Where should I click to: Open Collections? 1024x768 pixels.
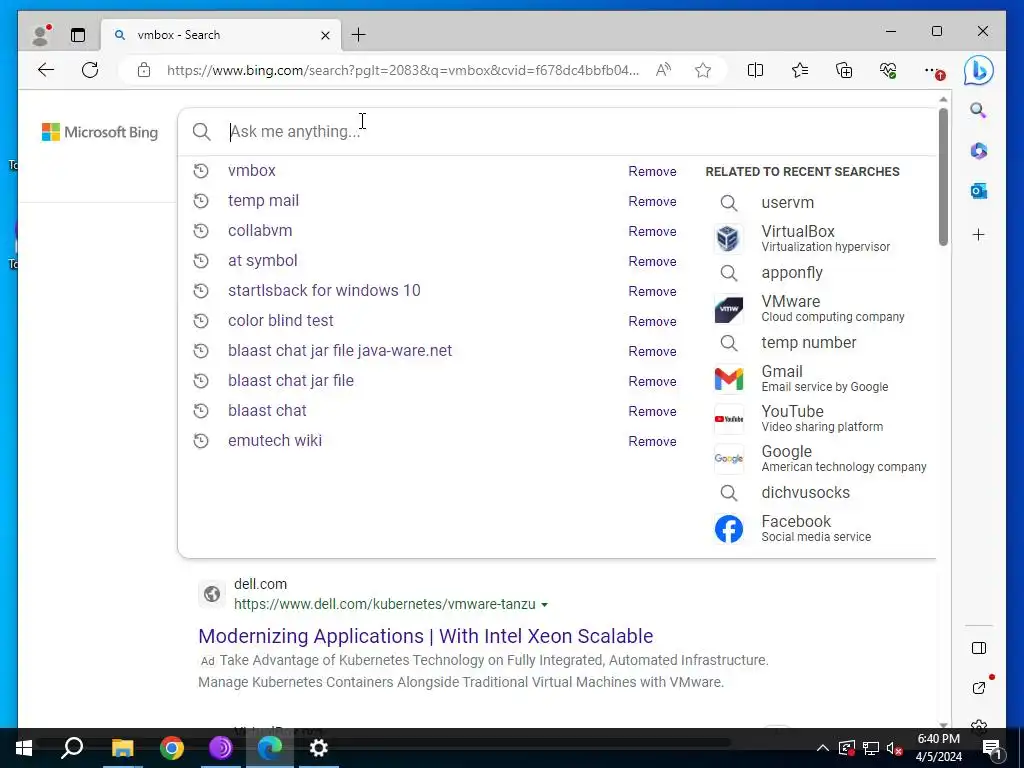pyautogui.click(x=844, y=70)
